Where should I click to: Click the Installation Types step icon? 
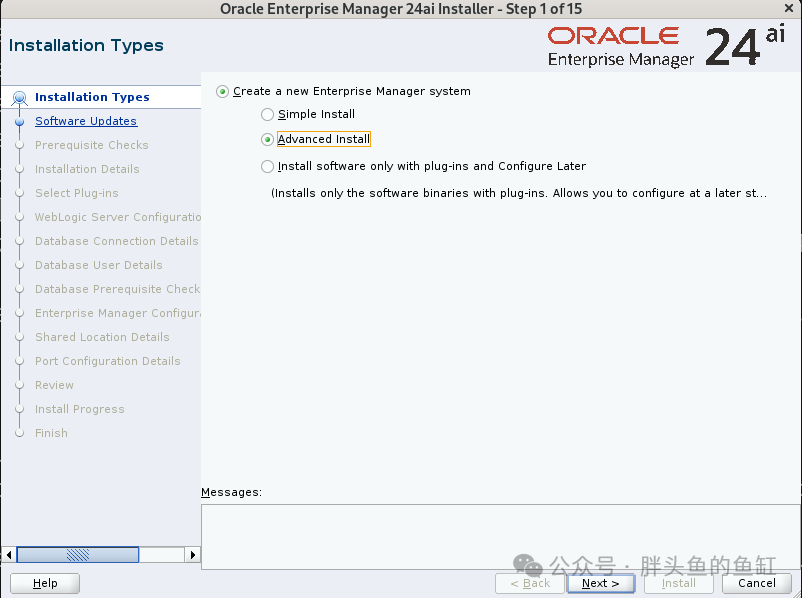19,98
